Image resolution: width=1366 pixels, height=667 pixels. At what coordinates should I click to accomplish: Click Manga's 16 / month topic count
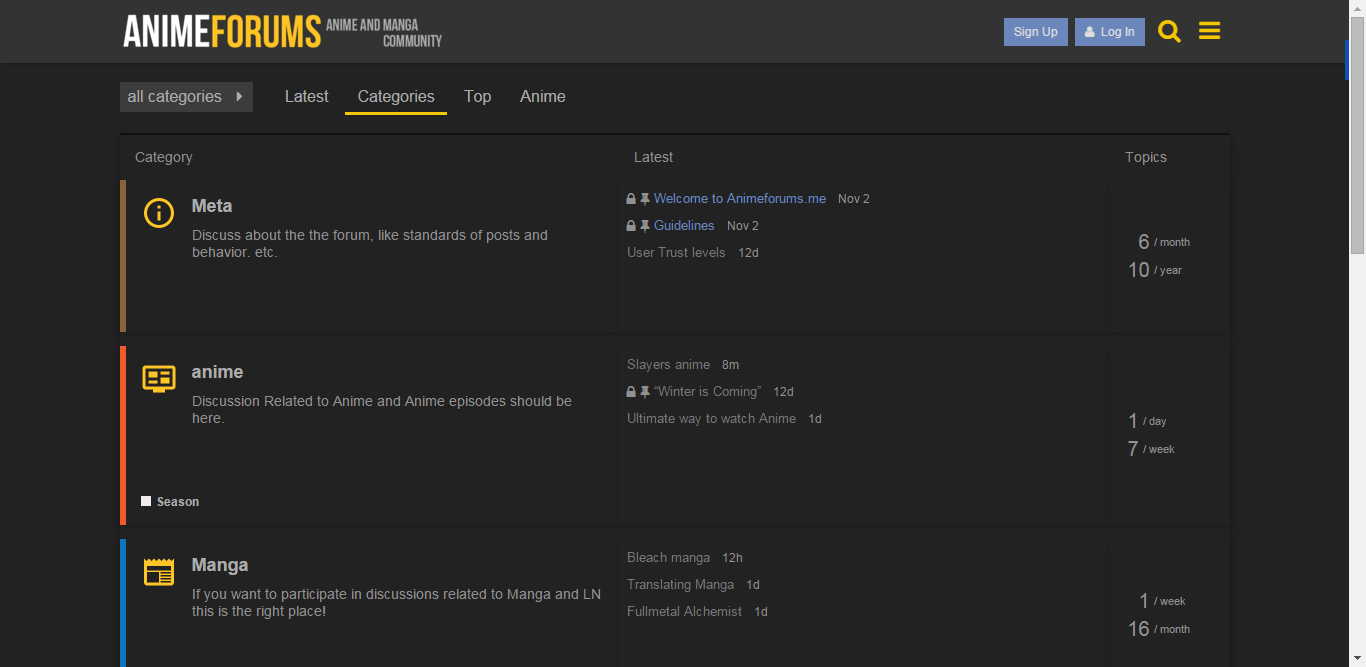[1159, 629]
